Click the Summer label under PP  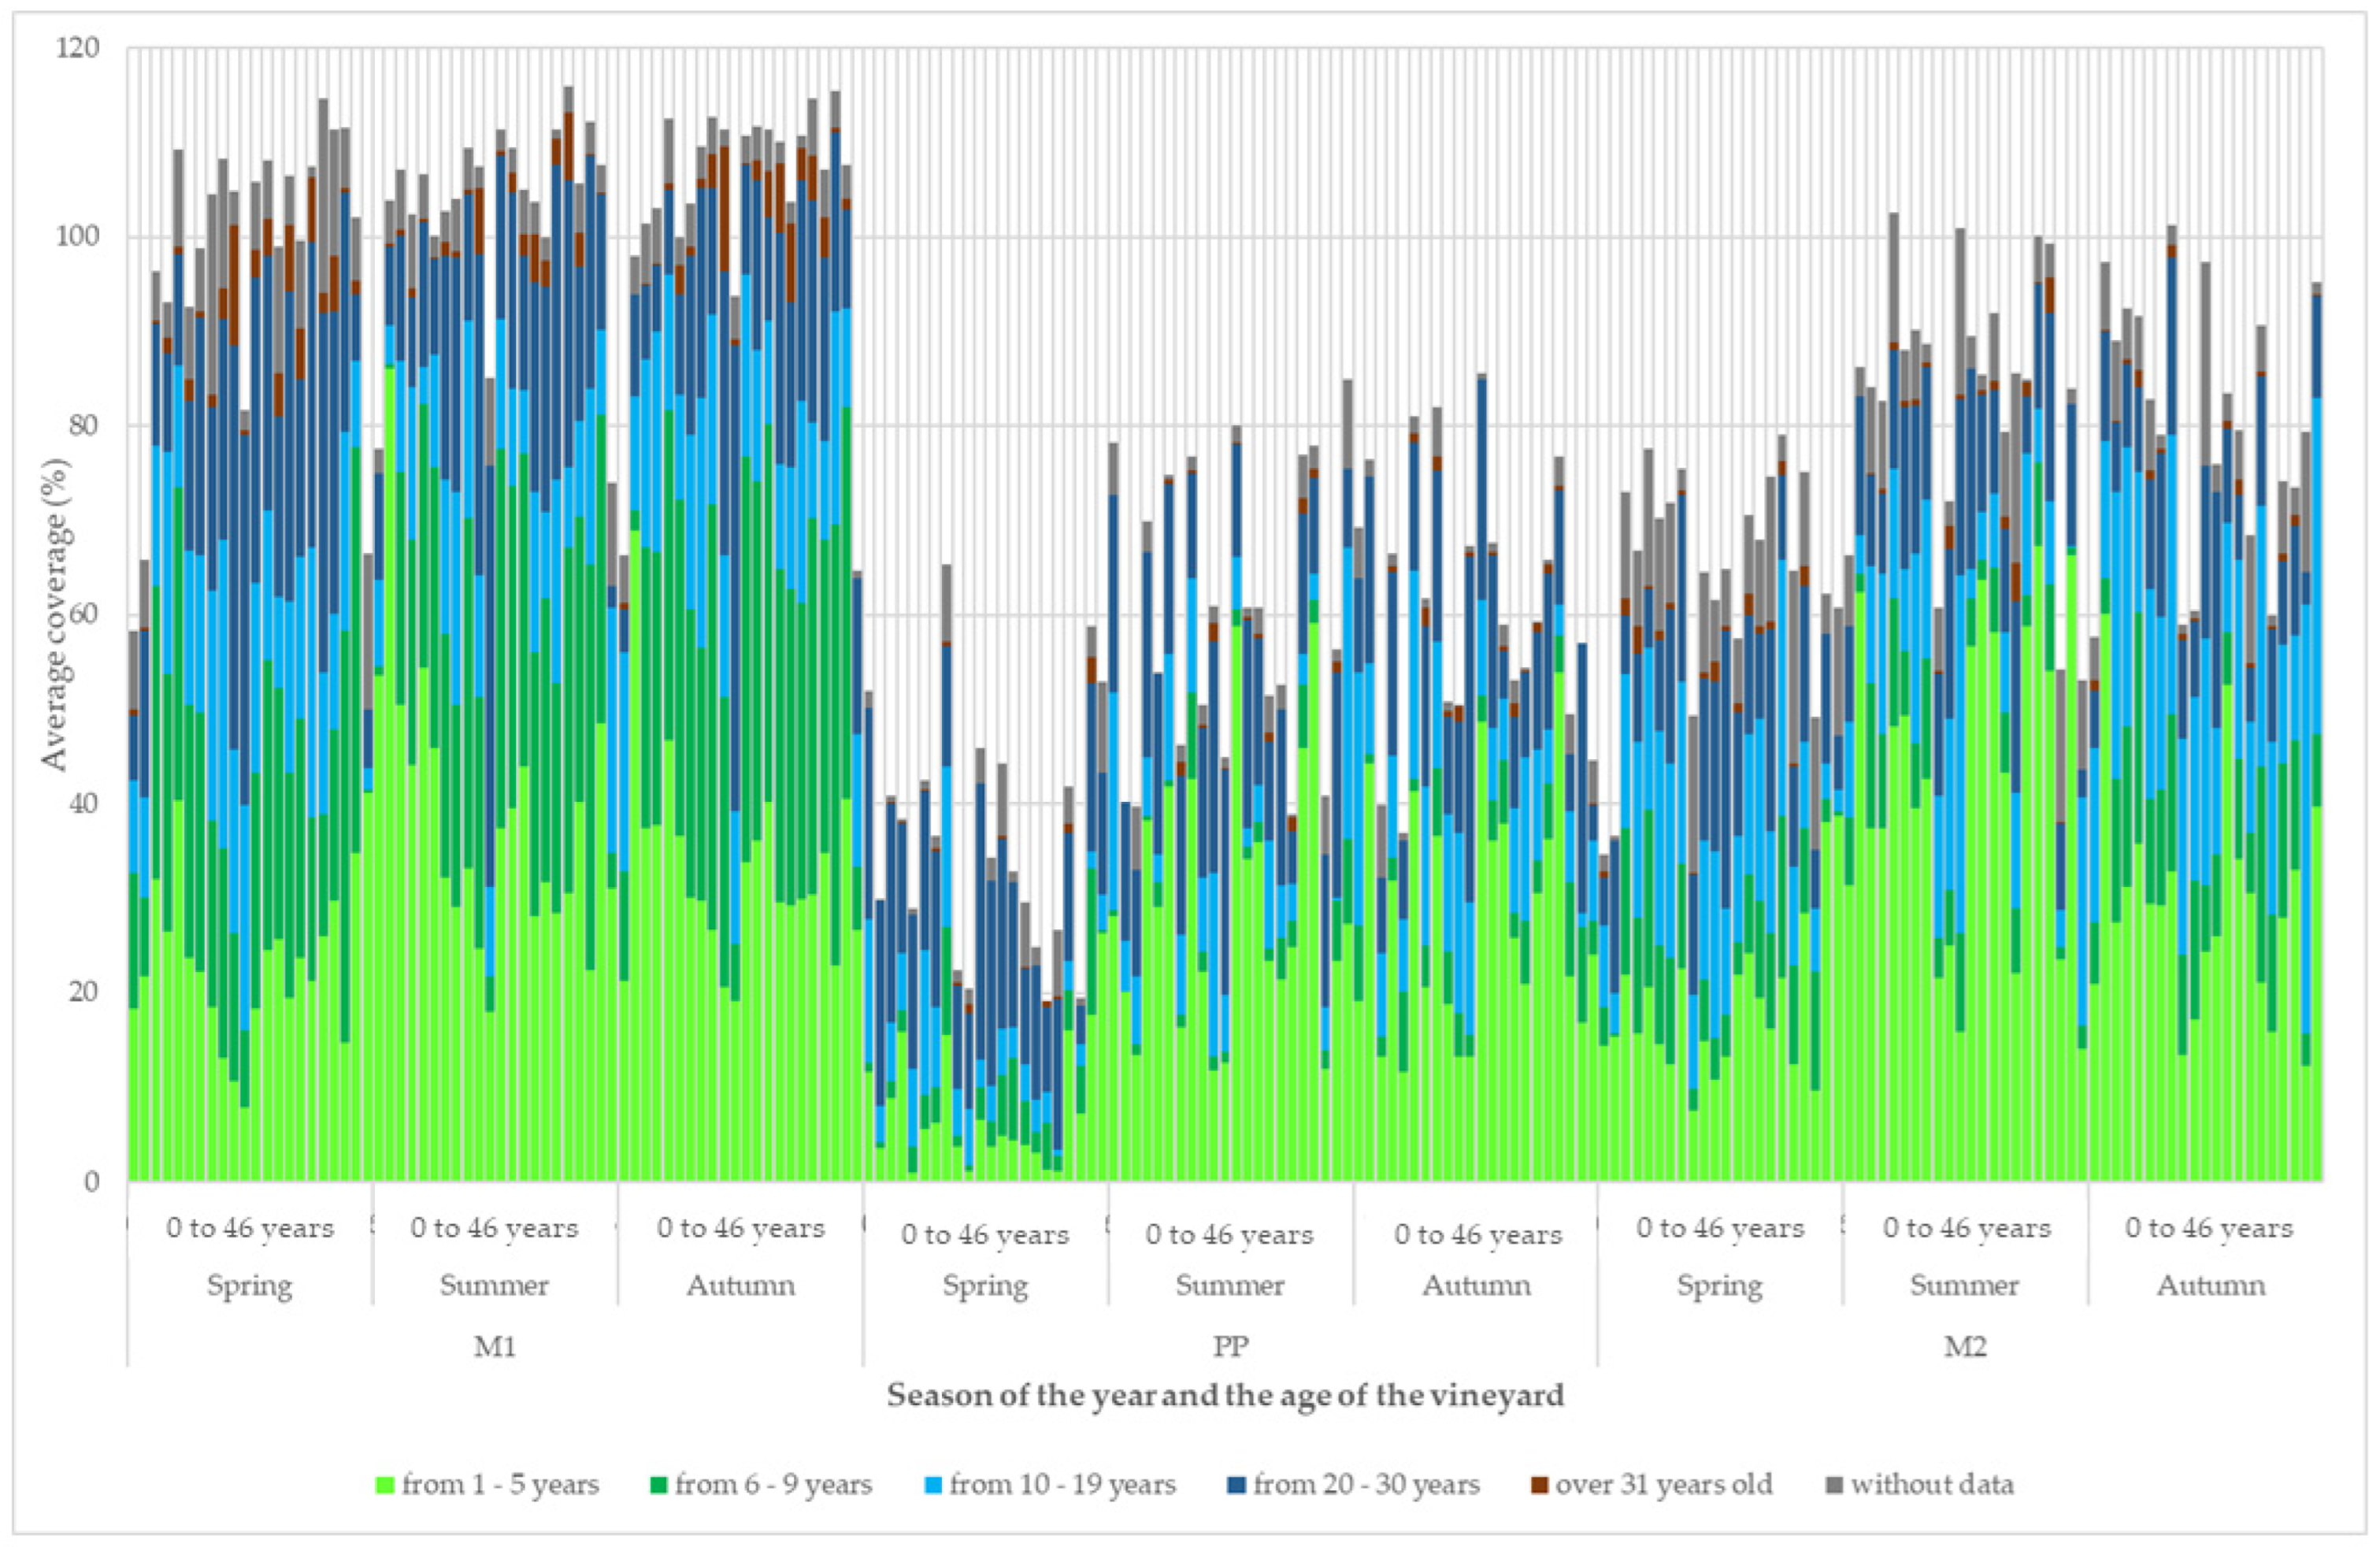(1230, 1285)
